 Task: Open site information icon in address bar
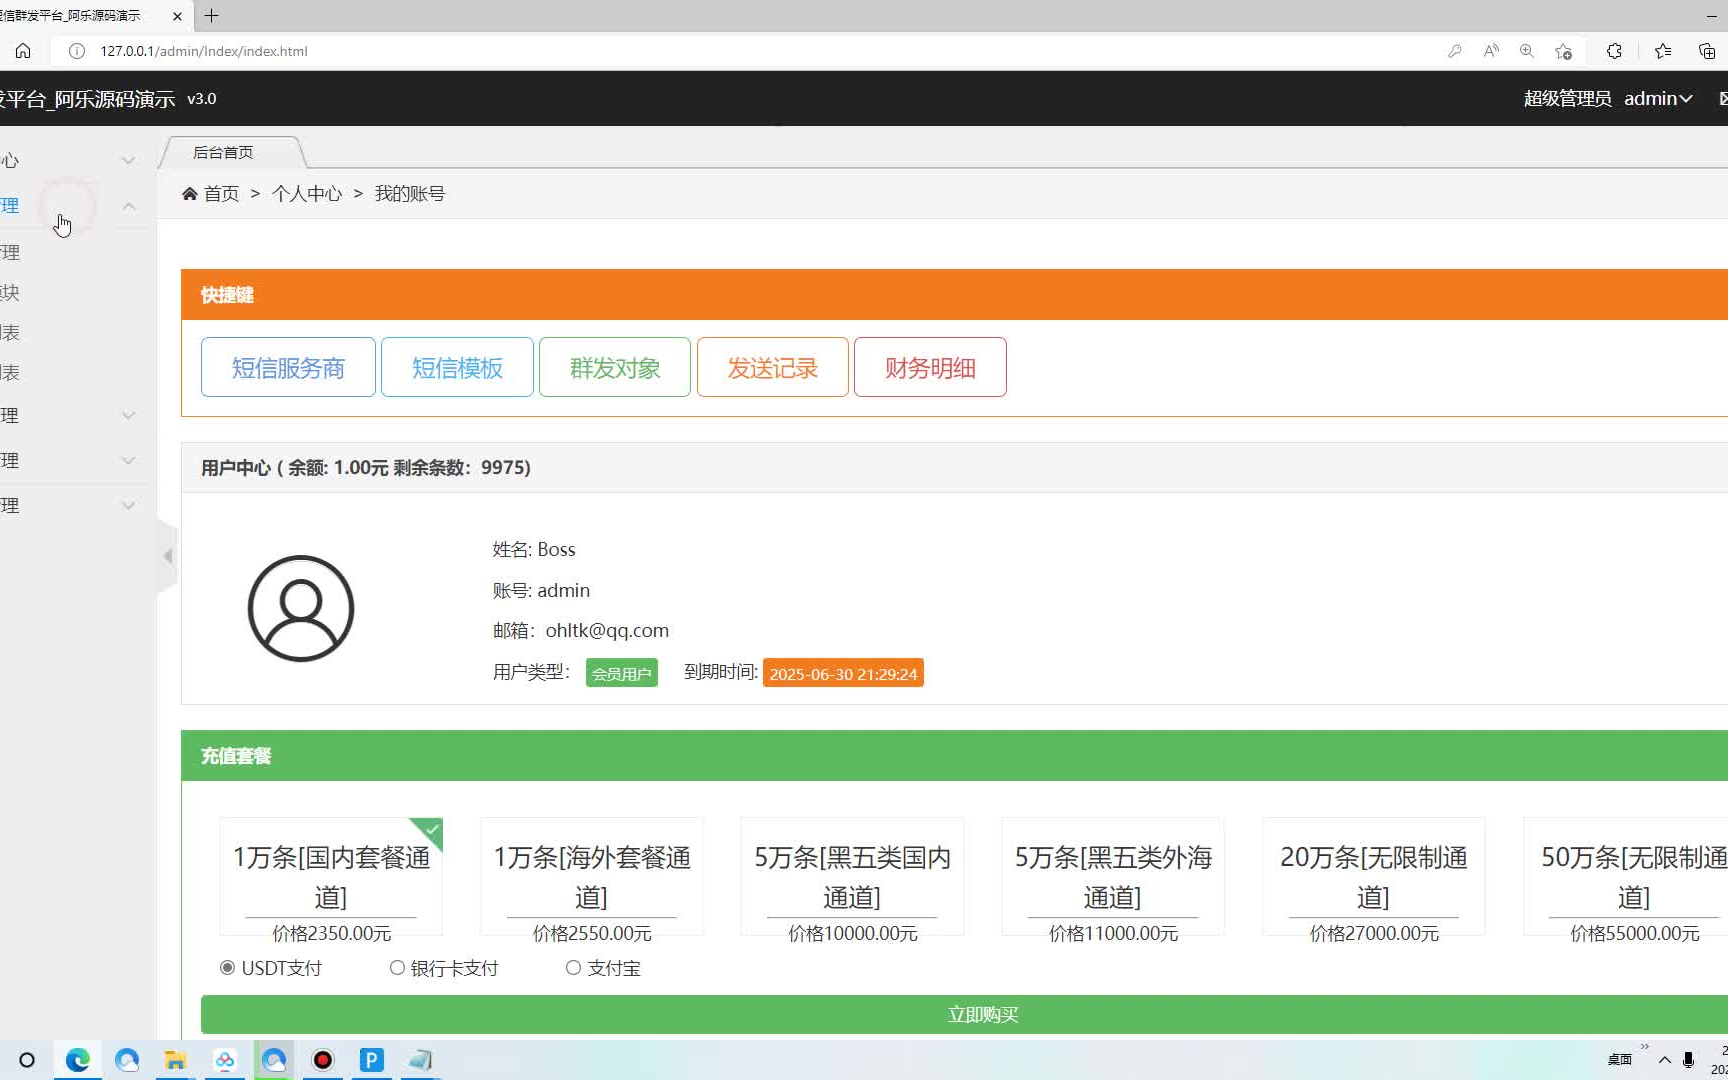[x=77, y=51]
